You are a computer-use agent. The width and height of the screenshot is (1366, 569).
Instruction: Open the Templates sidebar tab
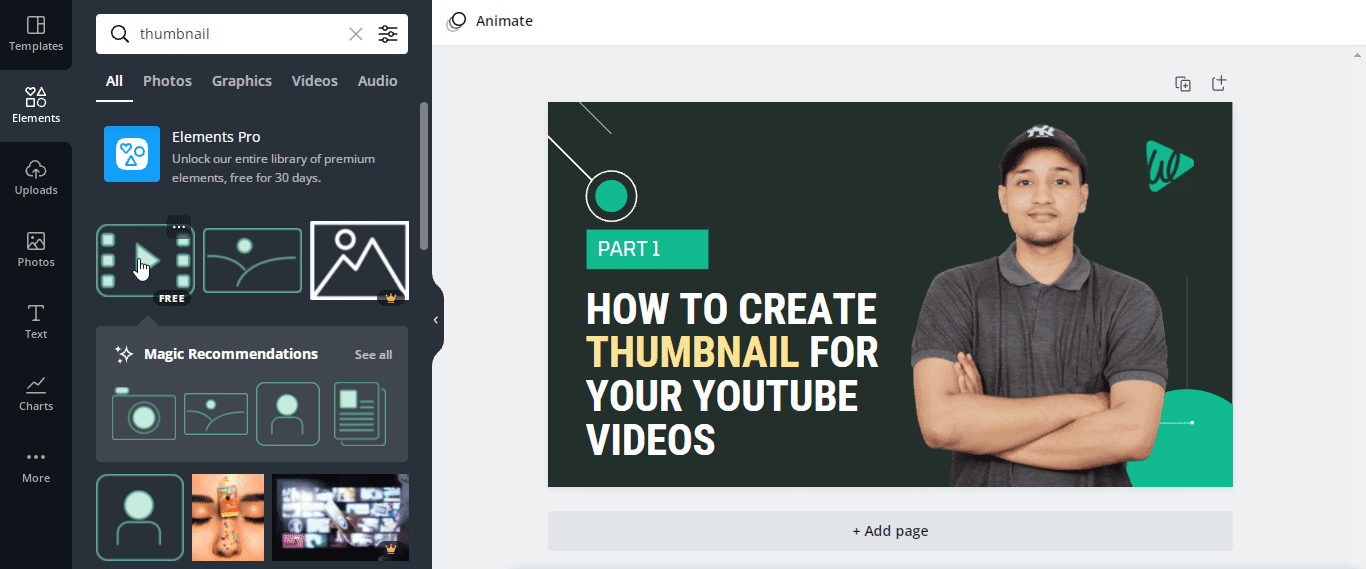point(36,34)
